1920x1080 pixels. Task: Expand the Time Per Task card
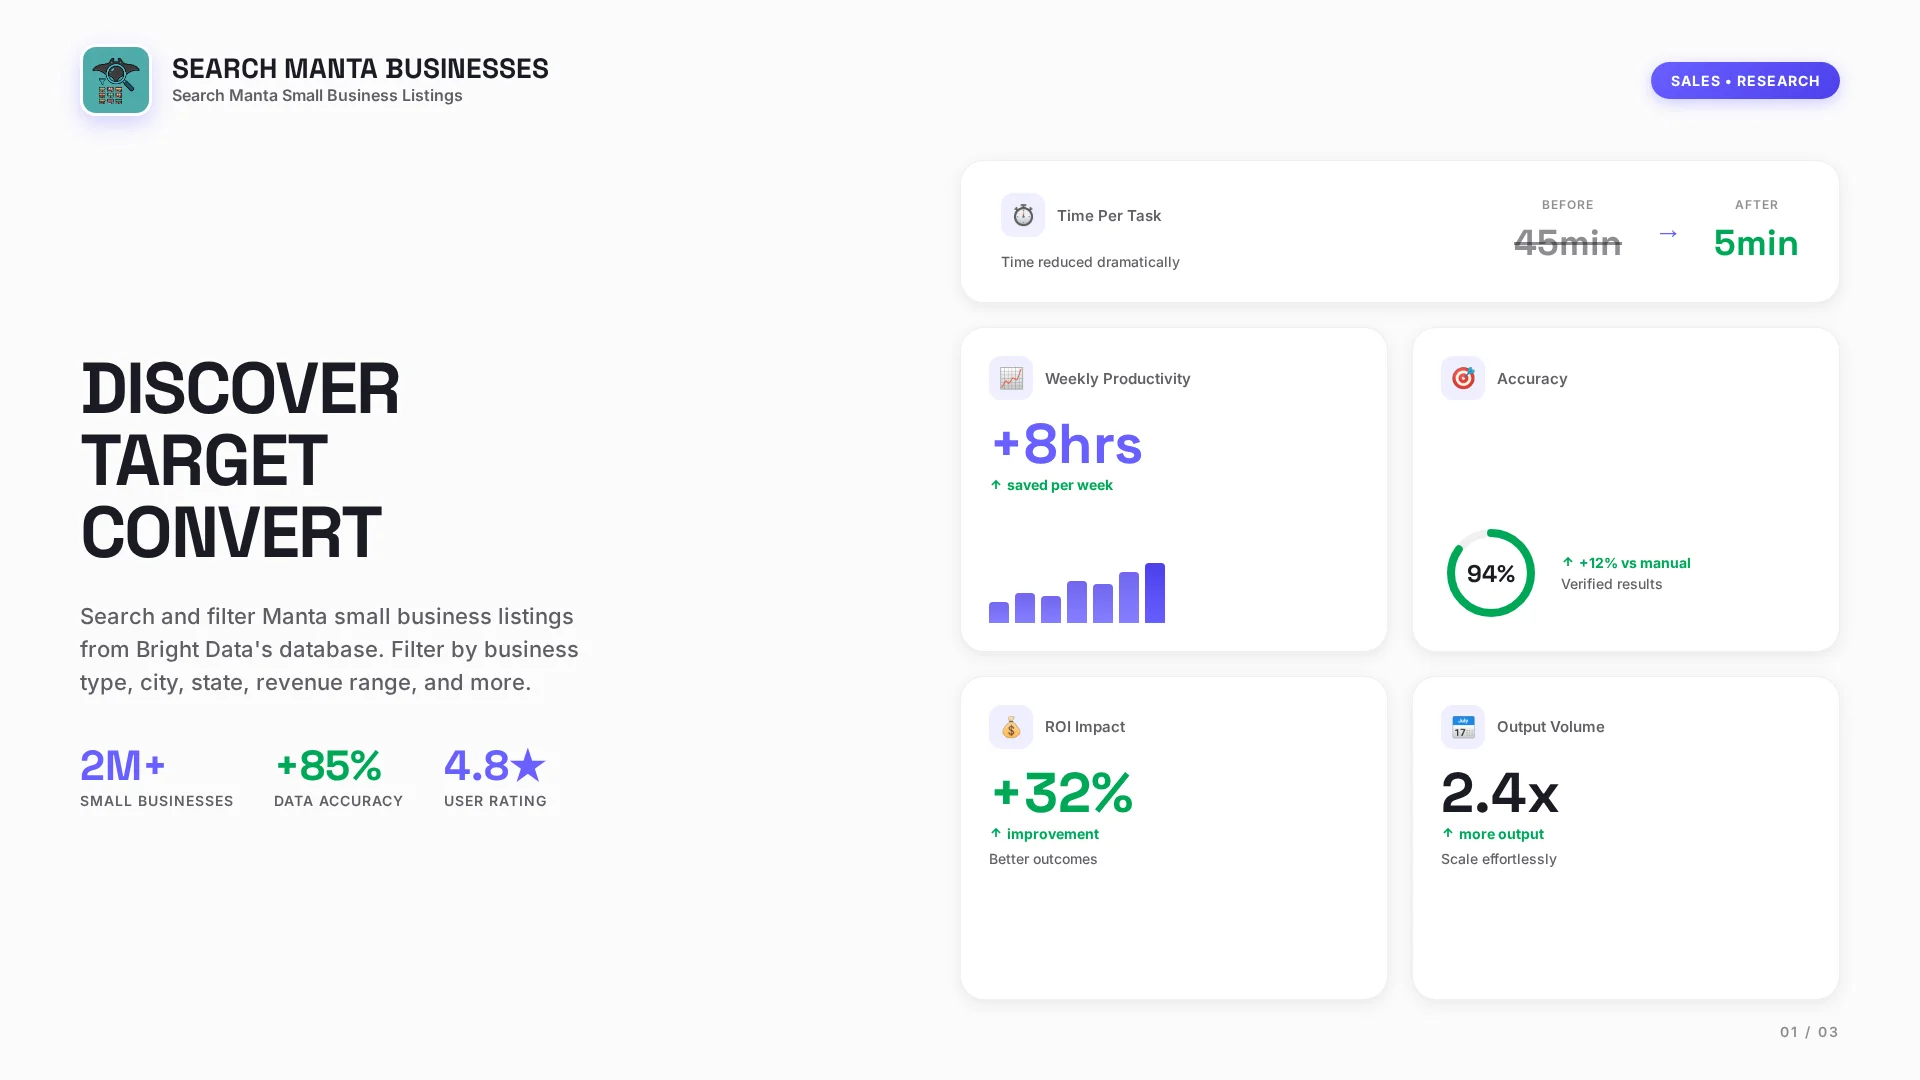pos(1400,231)
